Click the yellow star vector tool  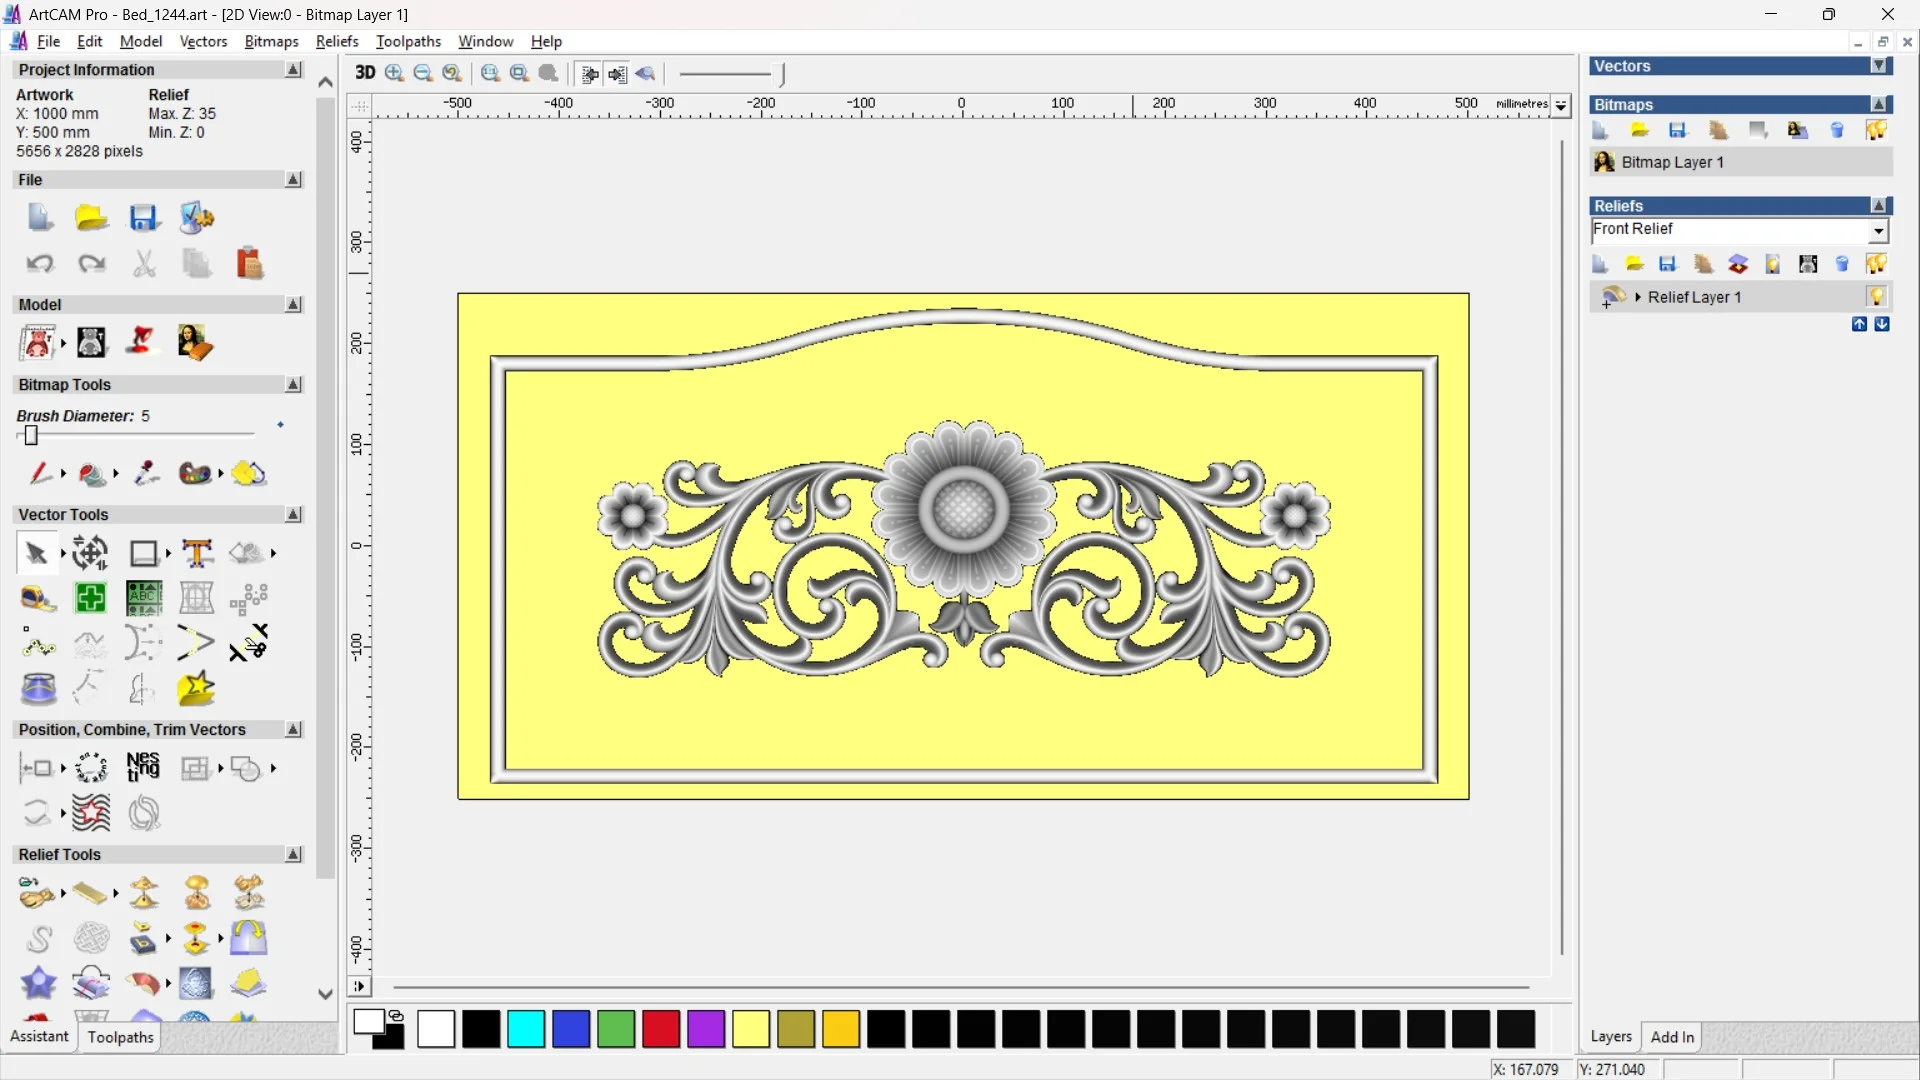point(196,689)
